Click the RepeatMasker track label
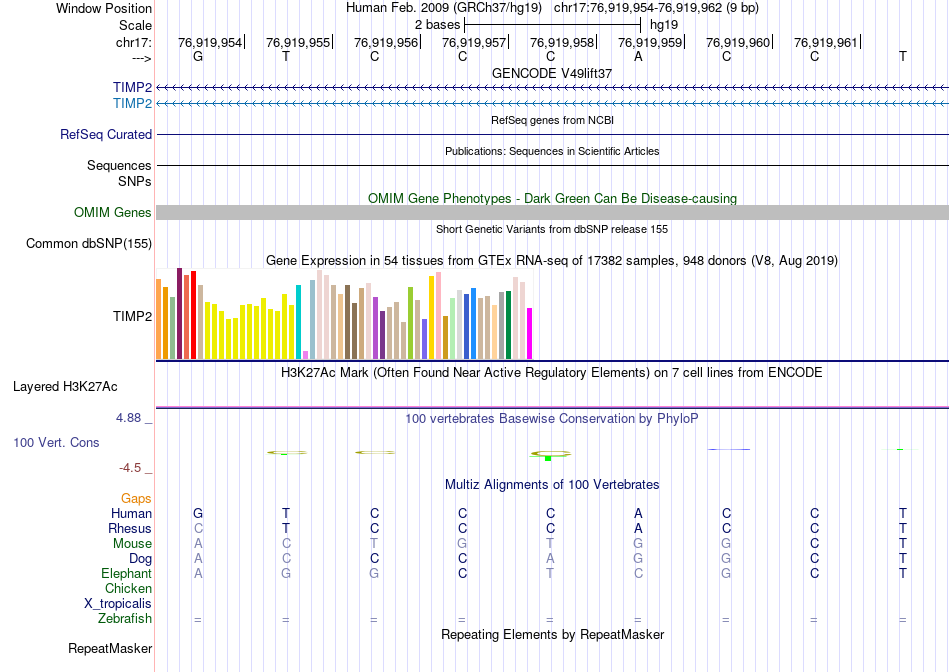This screenshot has width=950, height=672. [x=110, y=648]
